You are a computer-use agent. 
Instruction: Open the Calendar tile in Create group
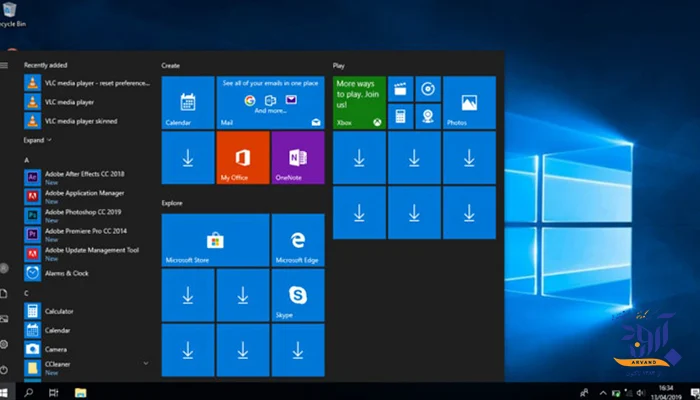point(188,102)
